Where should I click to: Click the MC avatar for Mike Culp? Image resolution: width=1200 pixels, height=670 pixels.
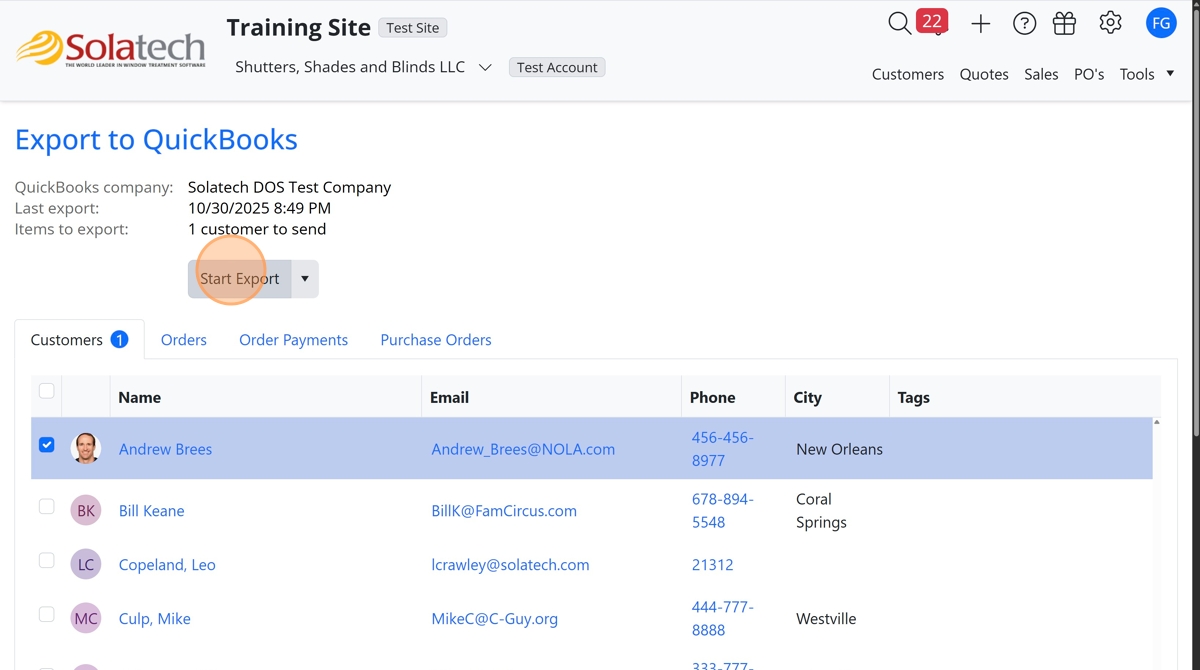pos(86,619)
